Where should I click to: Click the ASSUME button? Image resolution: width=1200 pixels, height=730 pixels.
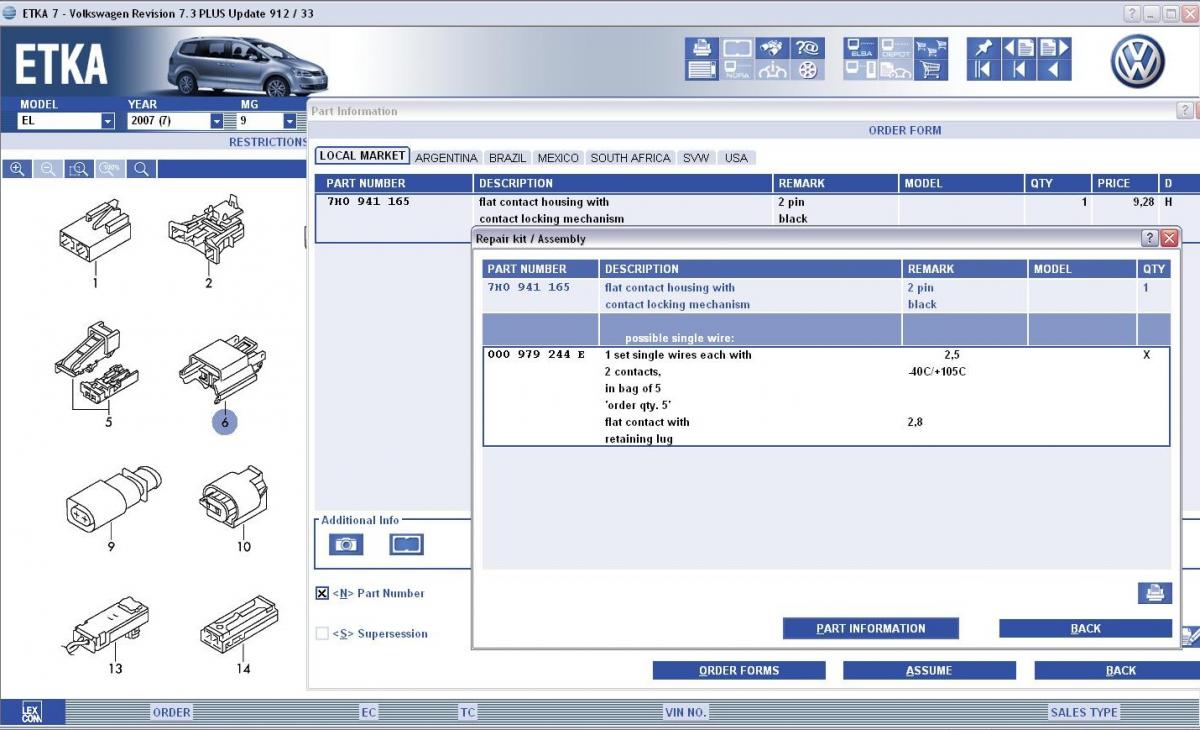click(929, 670)
